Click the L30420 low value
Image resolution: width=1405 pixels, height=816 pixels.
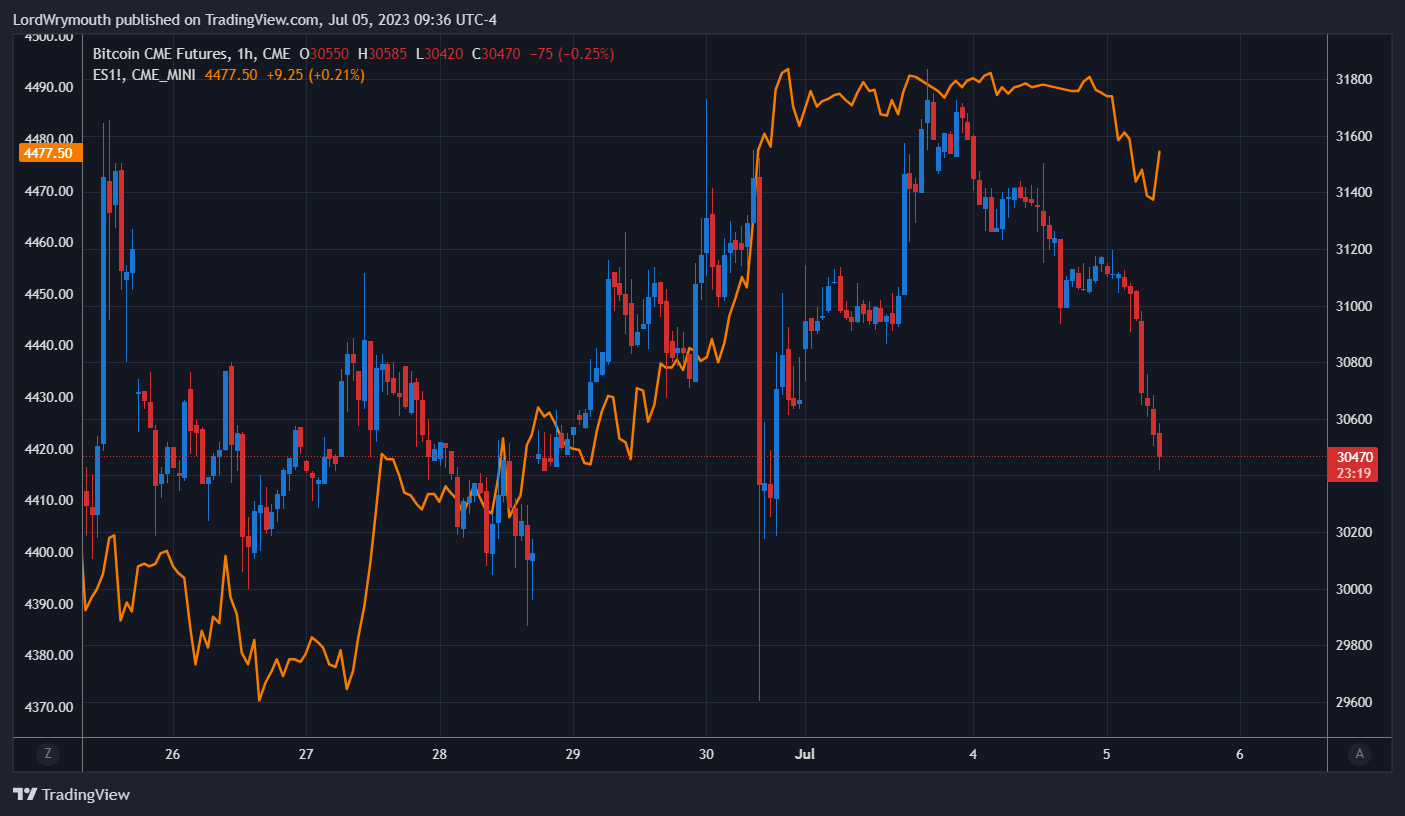click(x=439, y=54)
